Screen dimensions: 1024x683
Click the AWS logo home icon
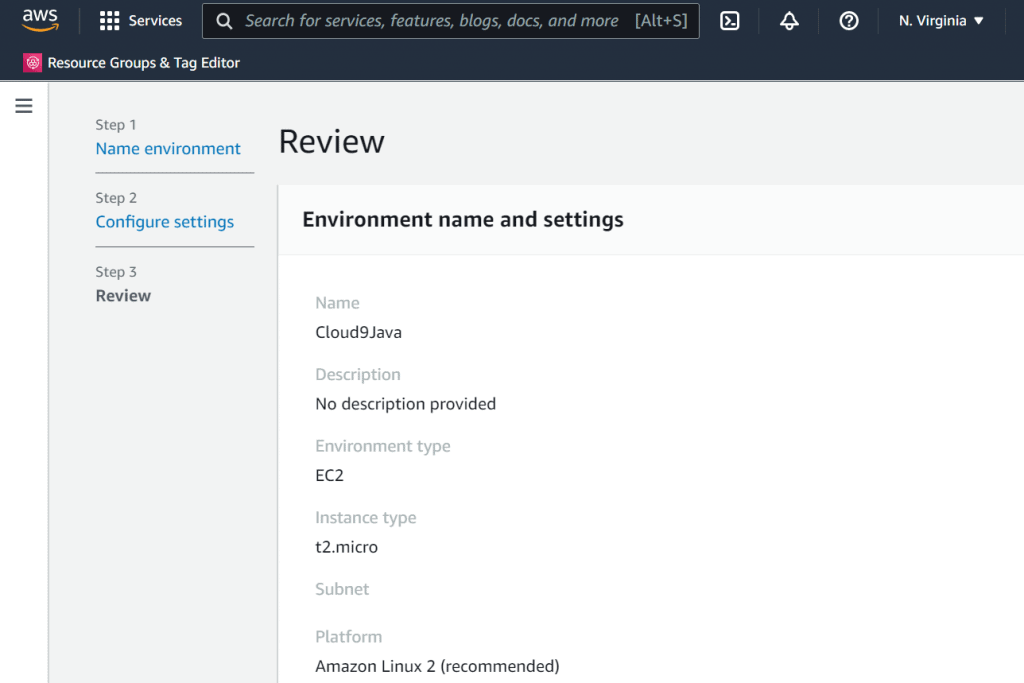pyautogui.click(x=40, y=20)
